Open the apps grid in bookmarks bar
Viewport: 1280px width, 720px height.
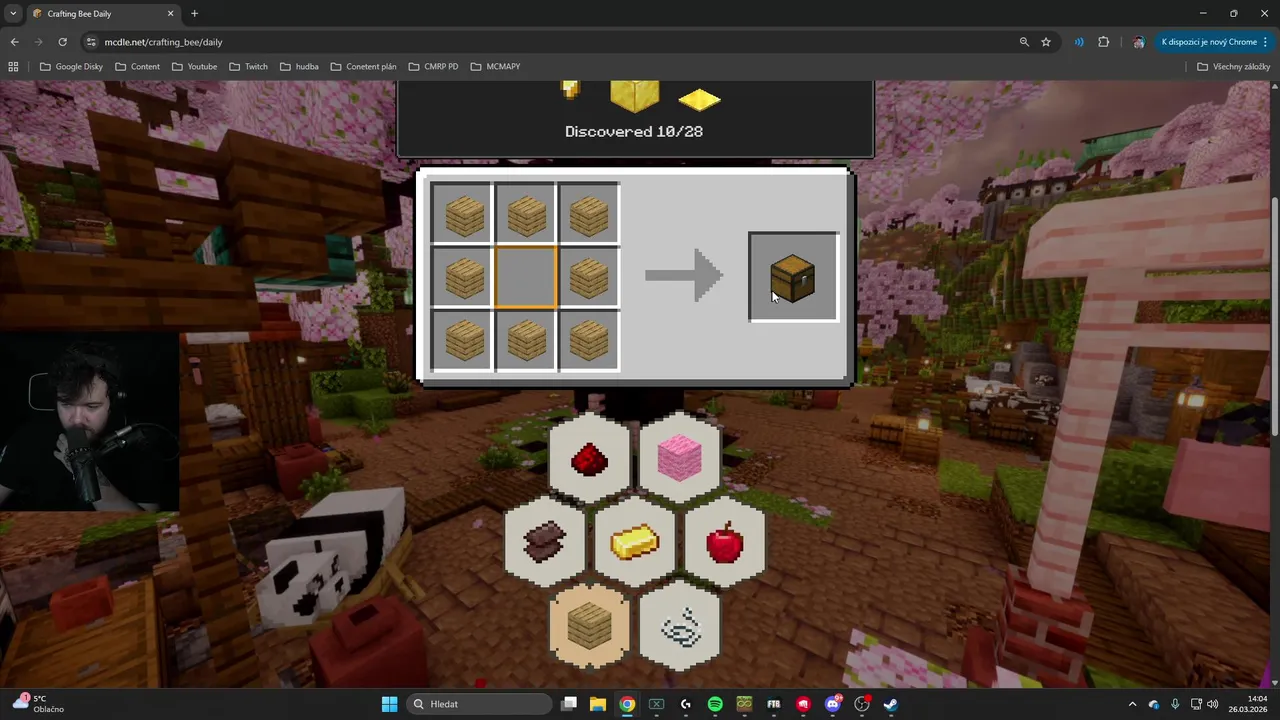point(13,66)
